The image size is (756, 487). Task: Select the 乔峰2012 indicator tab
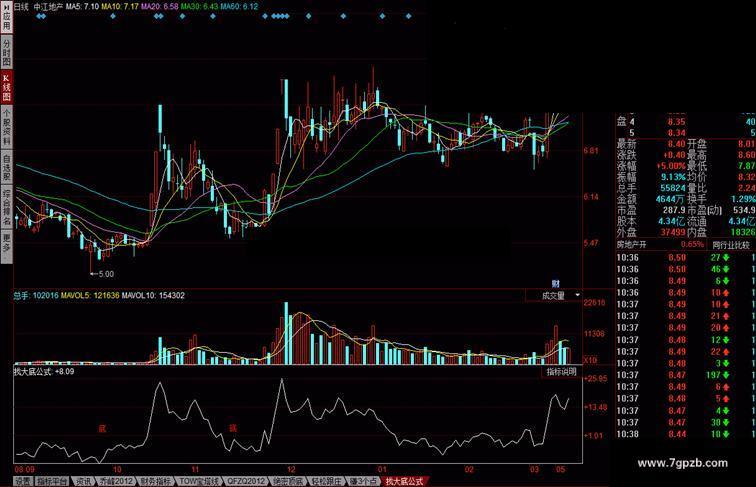(x=116, y=481)
